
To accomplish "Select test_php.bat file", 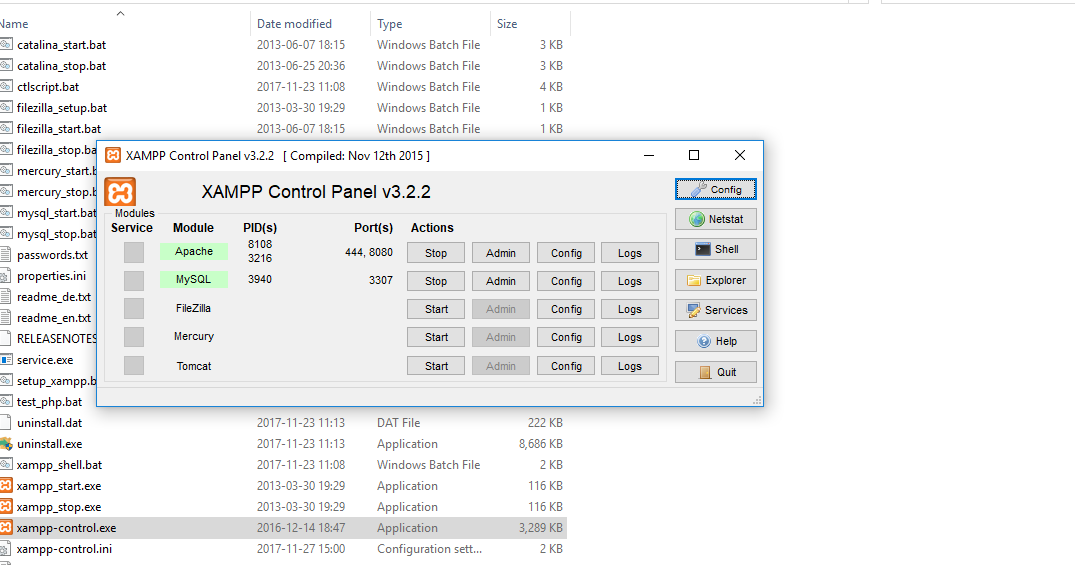I will [x=49, y=402].
